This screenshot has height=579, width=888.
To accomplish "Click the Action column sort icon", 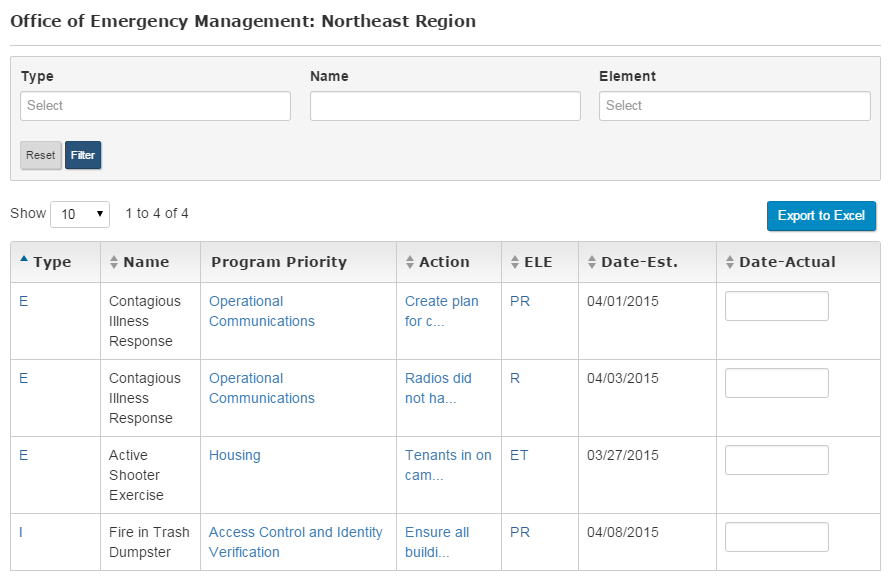I will click(410, 262).
